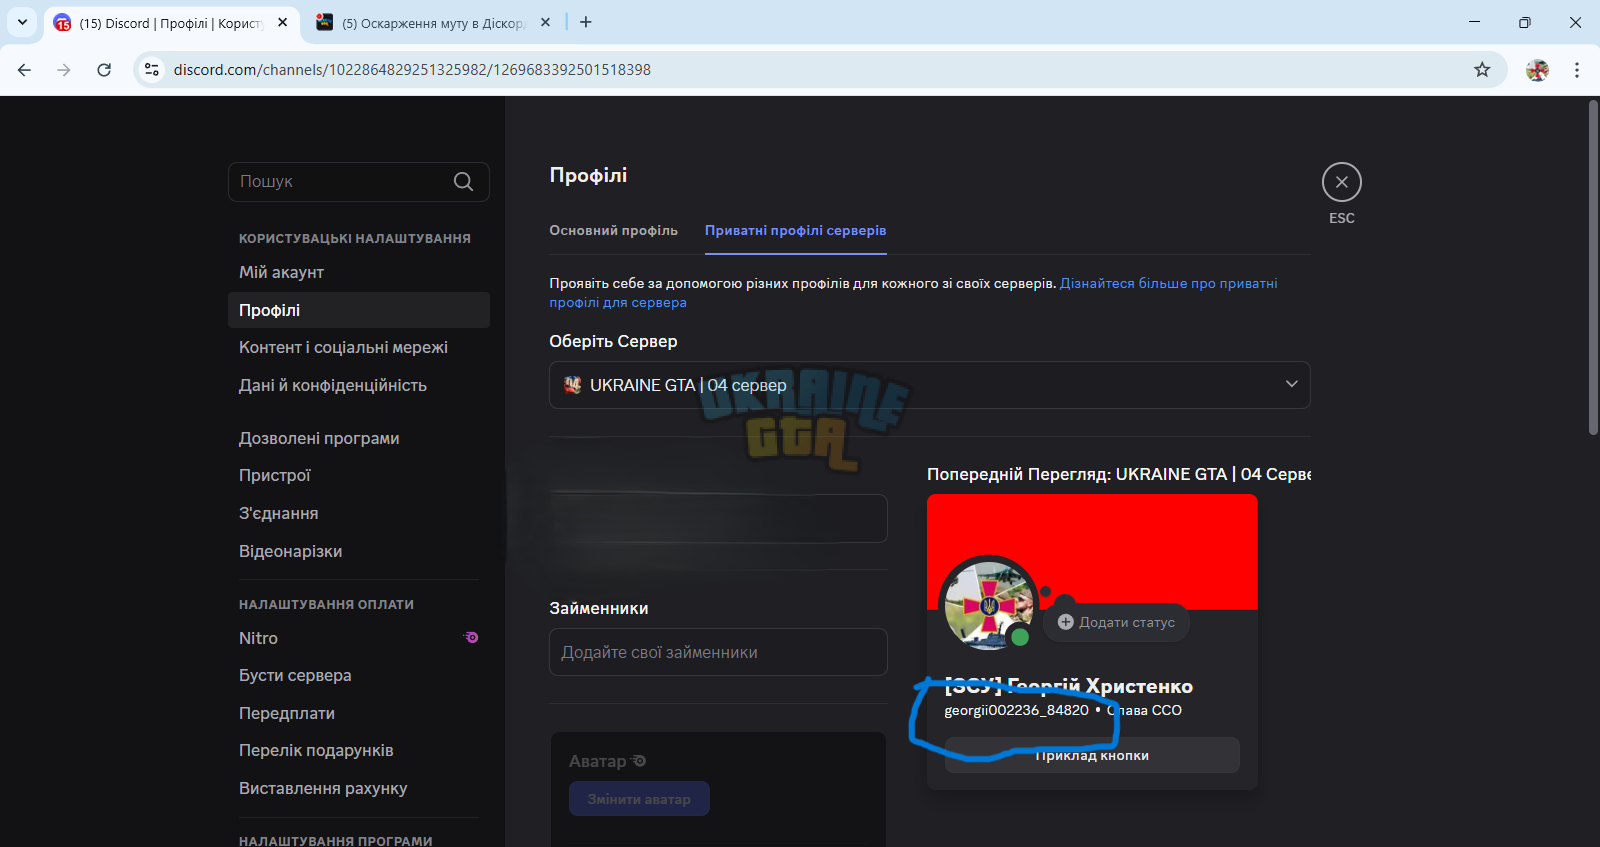This screenshot has width=1600, height=847.
Task: Reload the page with refresh icon
Action: 104,70
